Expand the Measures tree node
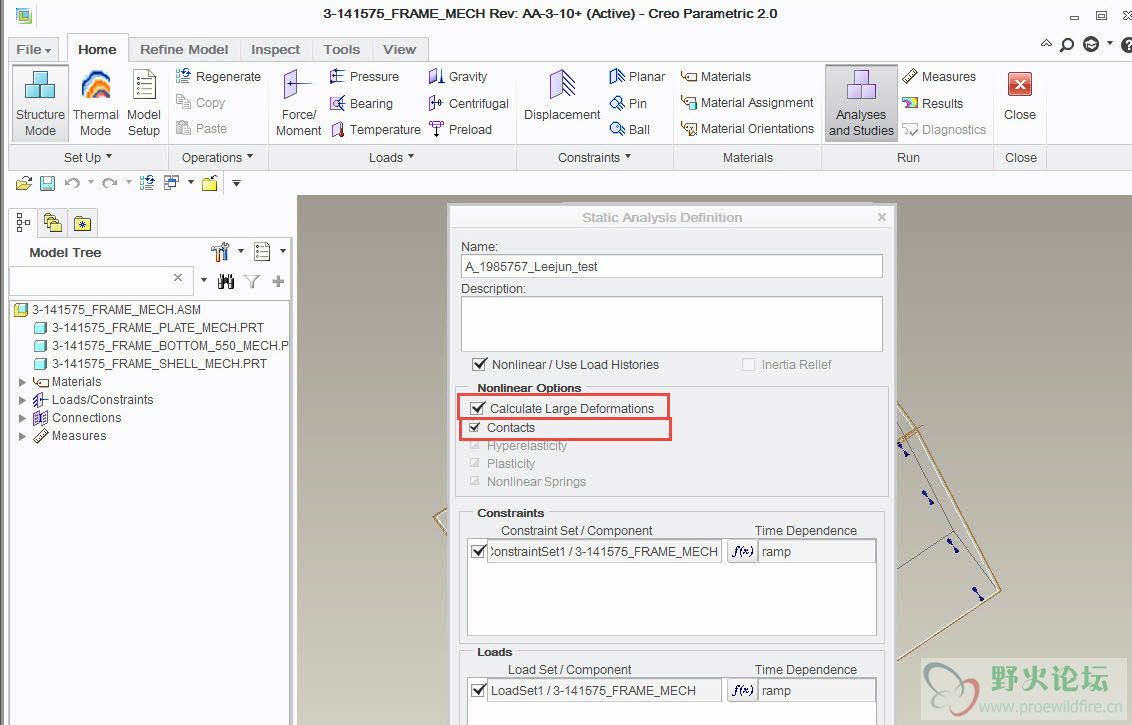 click(22, 436)
